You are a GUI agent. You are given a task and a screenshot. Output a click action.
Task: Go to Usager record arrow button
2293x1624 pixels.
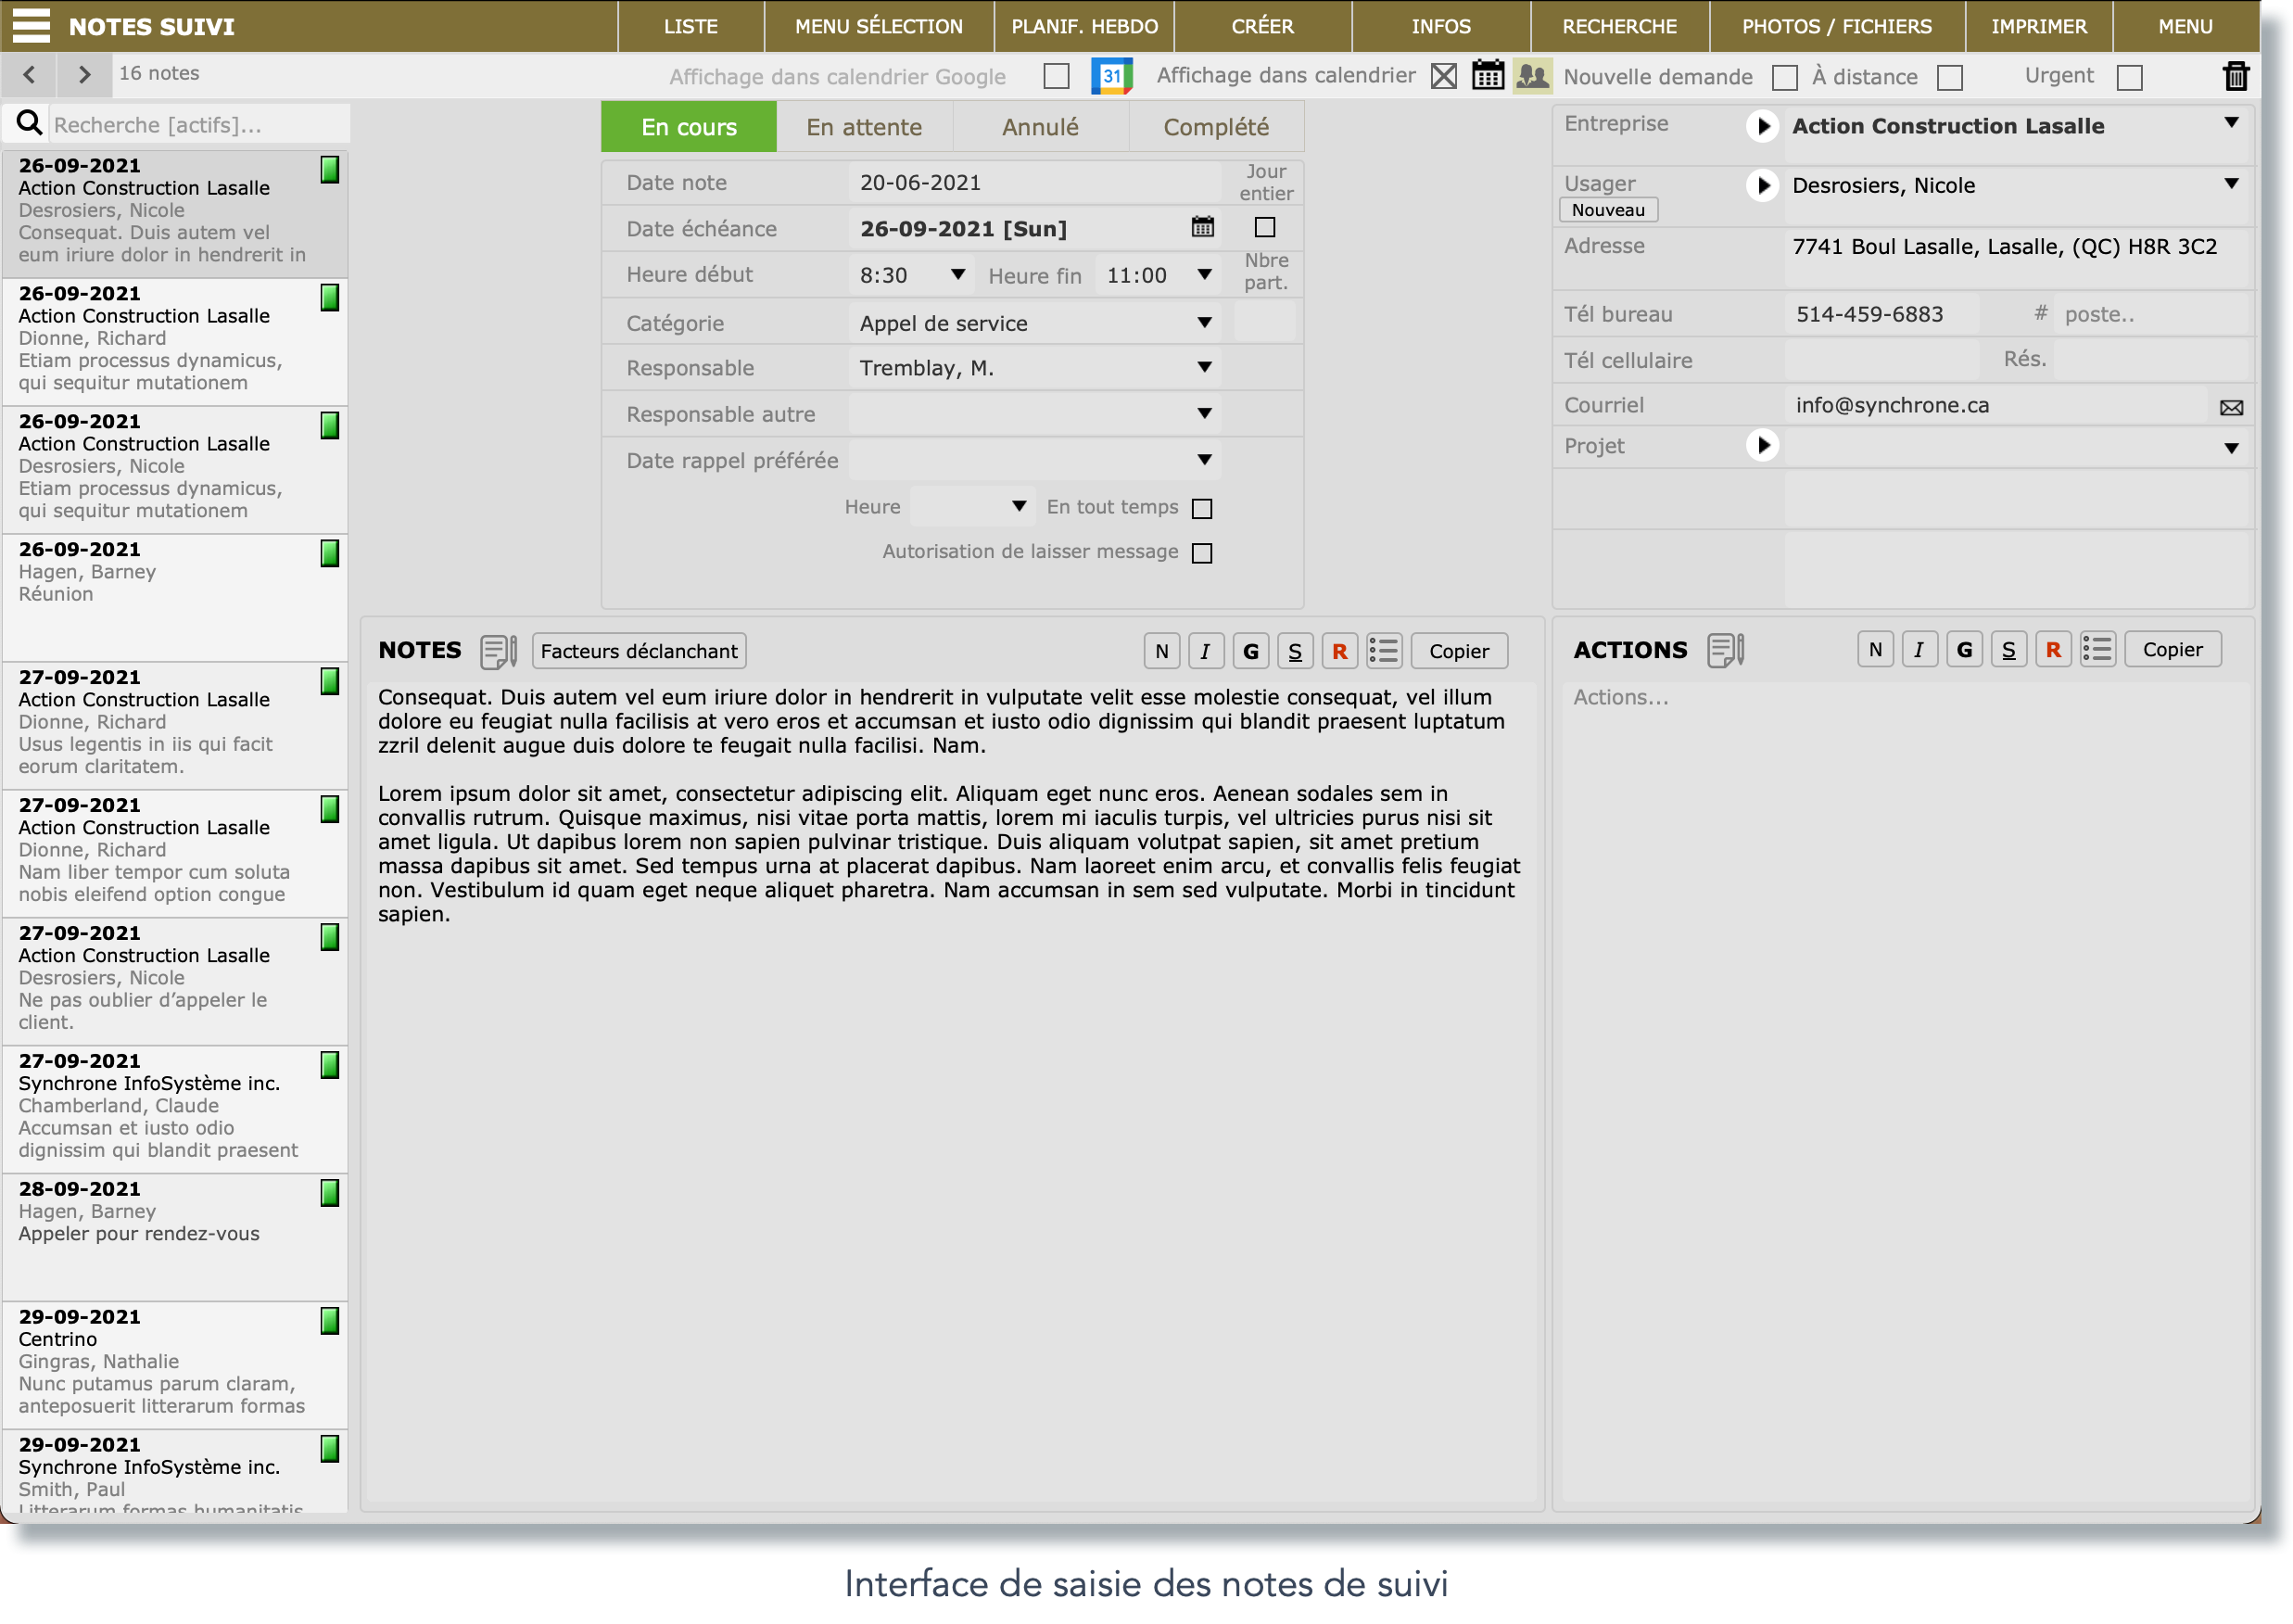[x=1762, y=185]
